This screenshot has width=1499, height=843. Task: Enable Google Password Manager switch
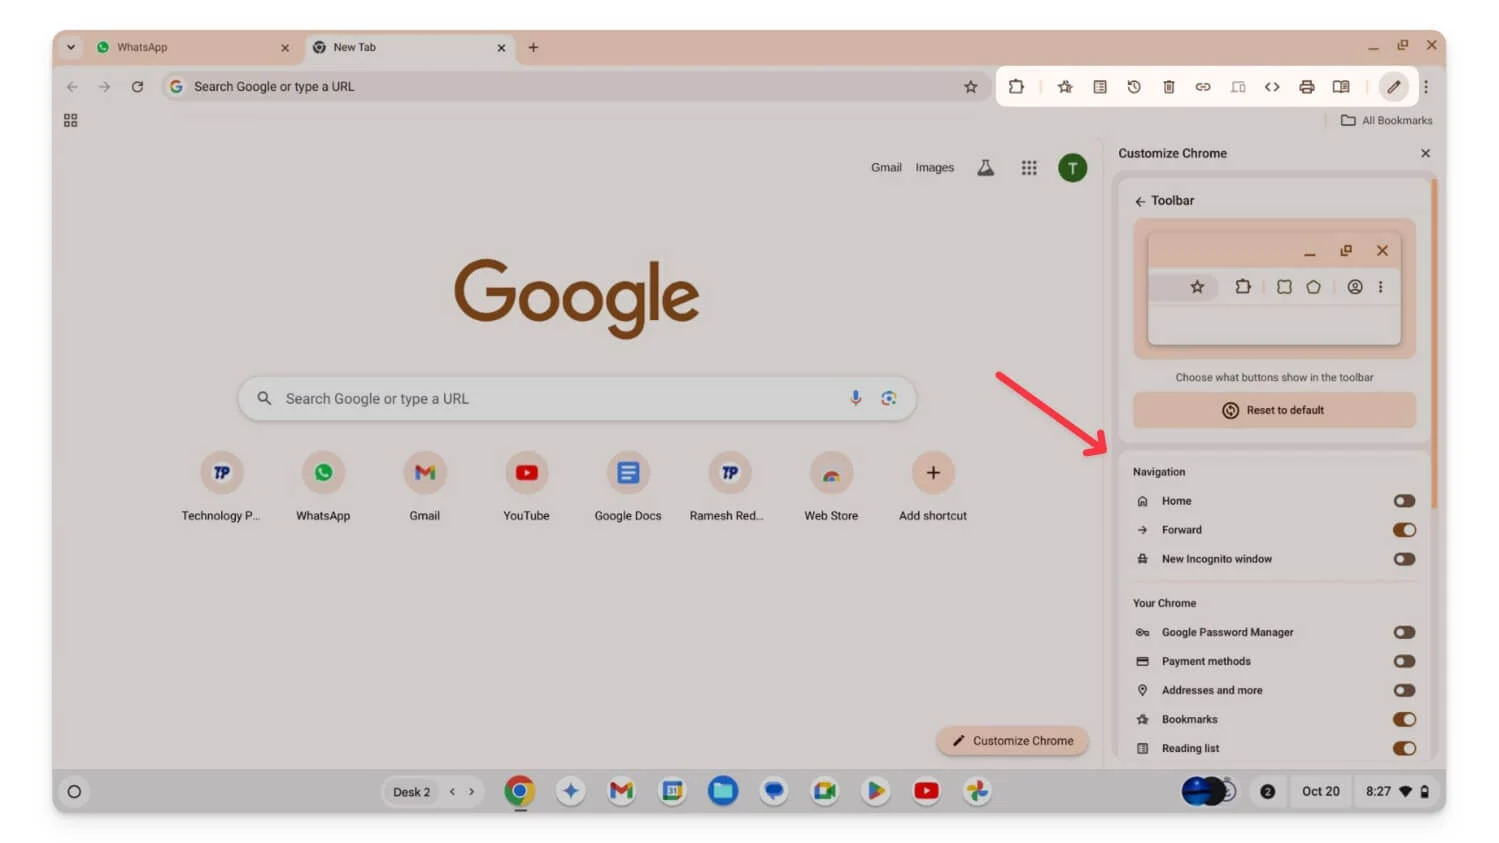(x=1404, y=632)
